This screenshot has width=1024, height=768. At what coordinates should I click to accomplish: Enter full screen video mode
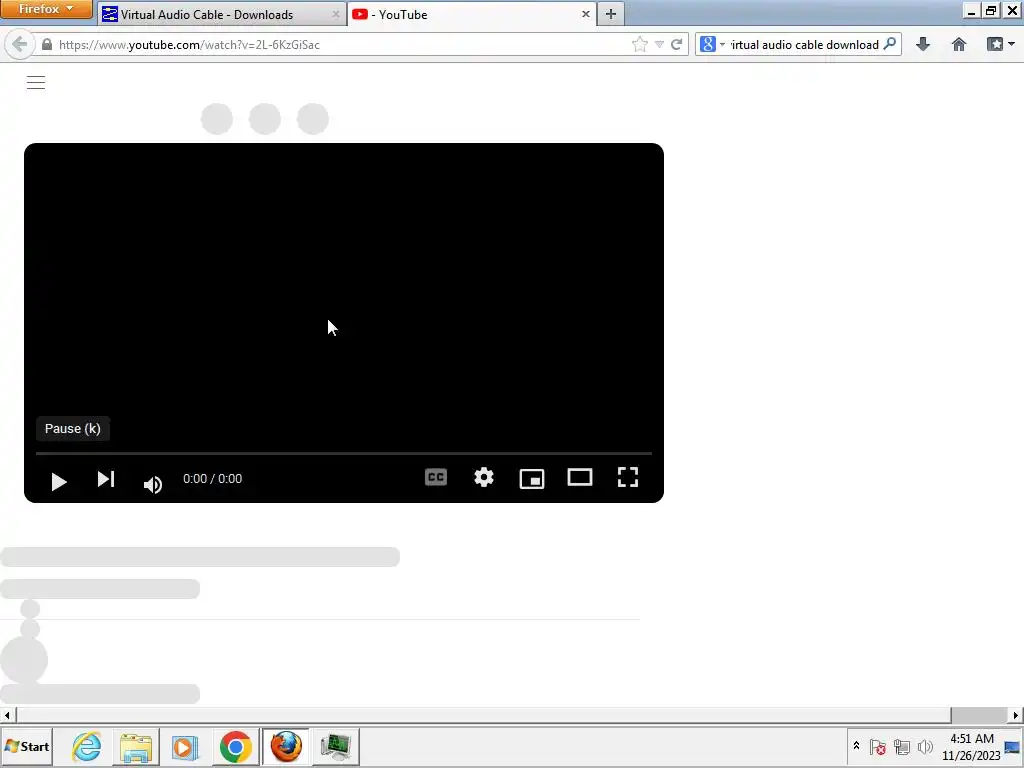(628, 477)
